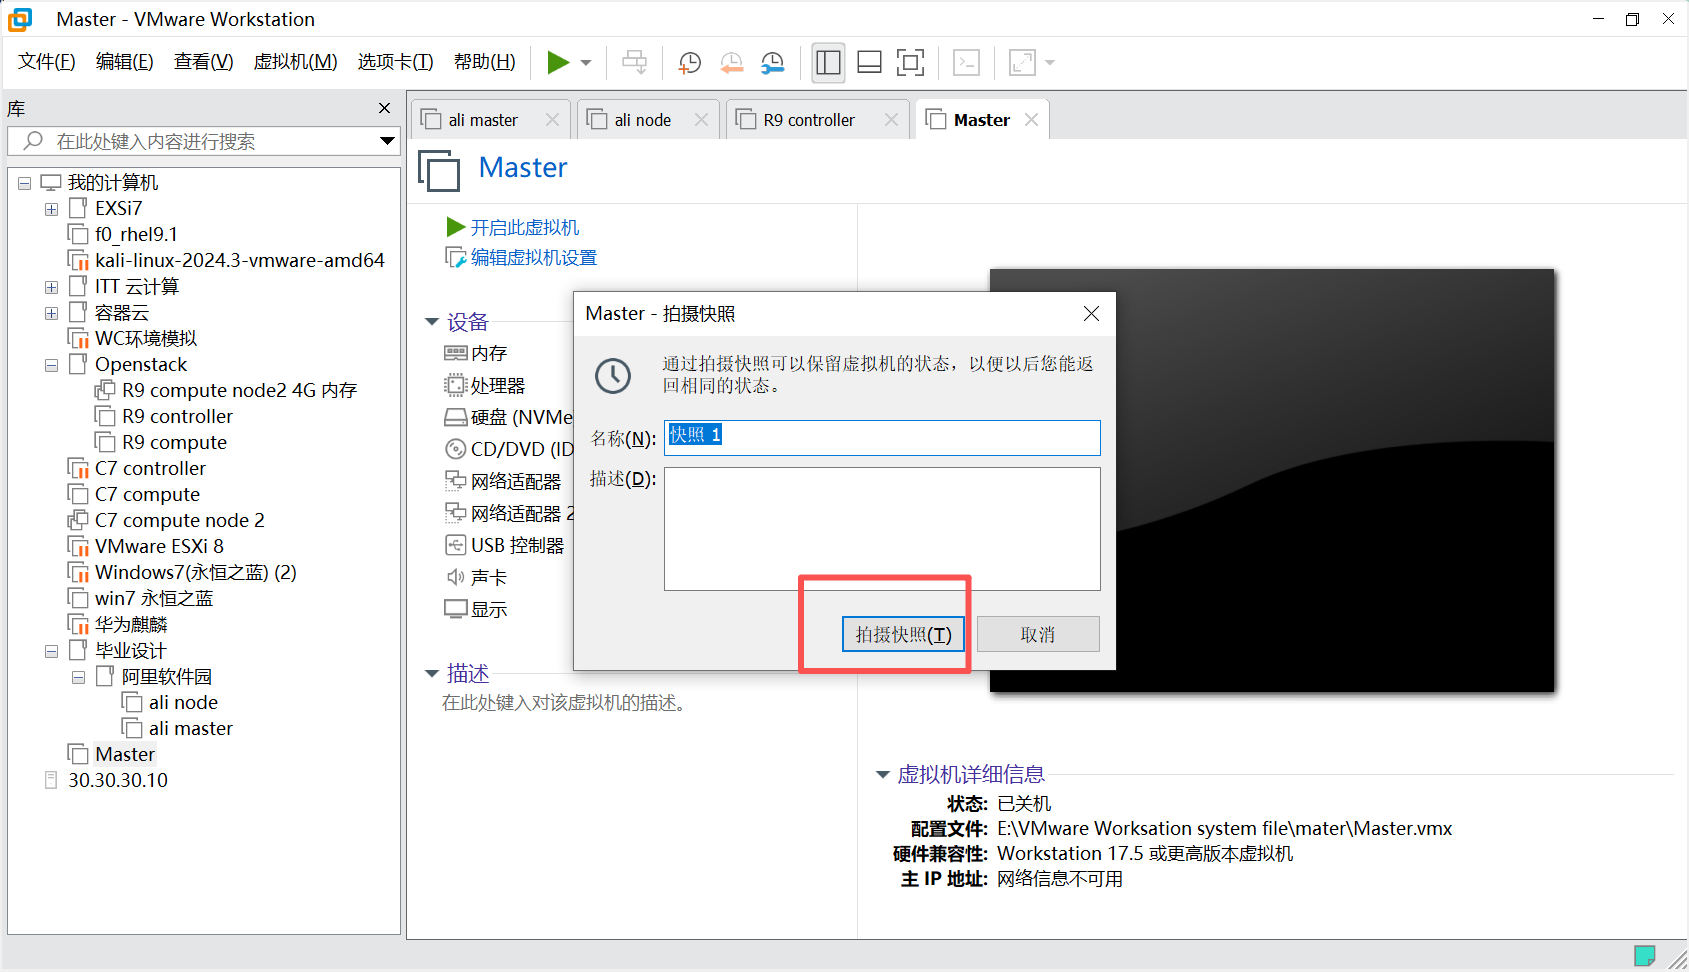The image size is (1689, 972).
Task: Enter full screen mode icon
Action: [x=910, y=63]
